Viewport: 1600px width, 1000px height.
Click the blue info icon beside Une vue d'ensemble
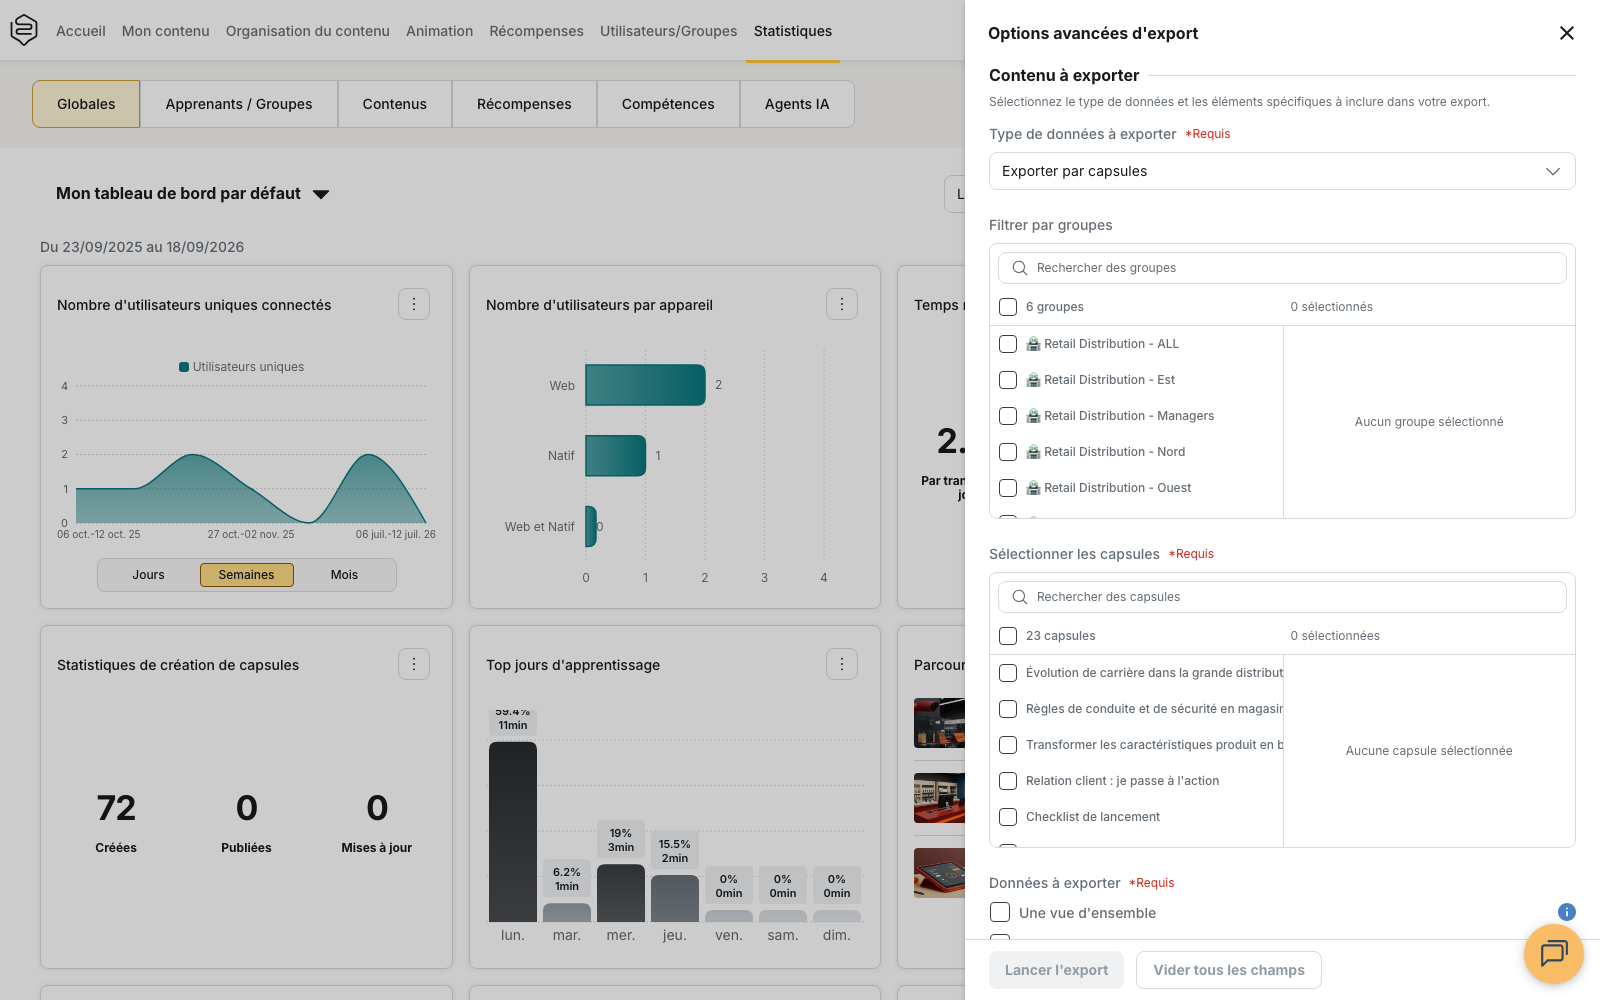[1567, 912]
